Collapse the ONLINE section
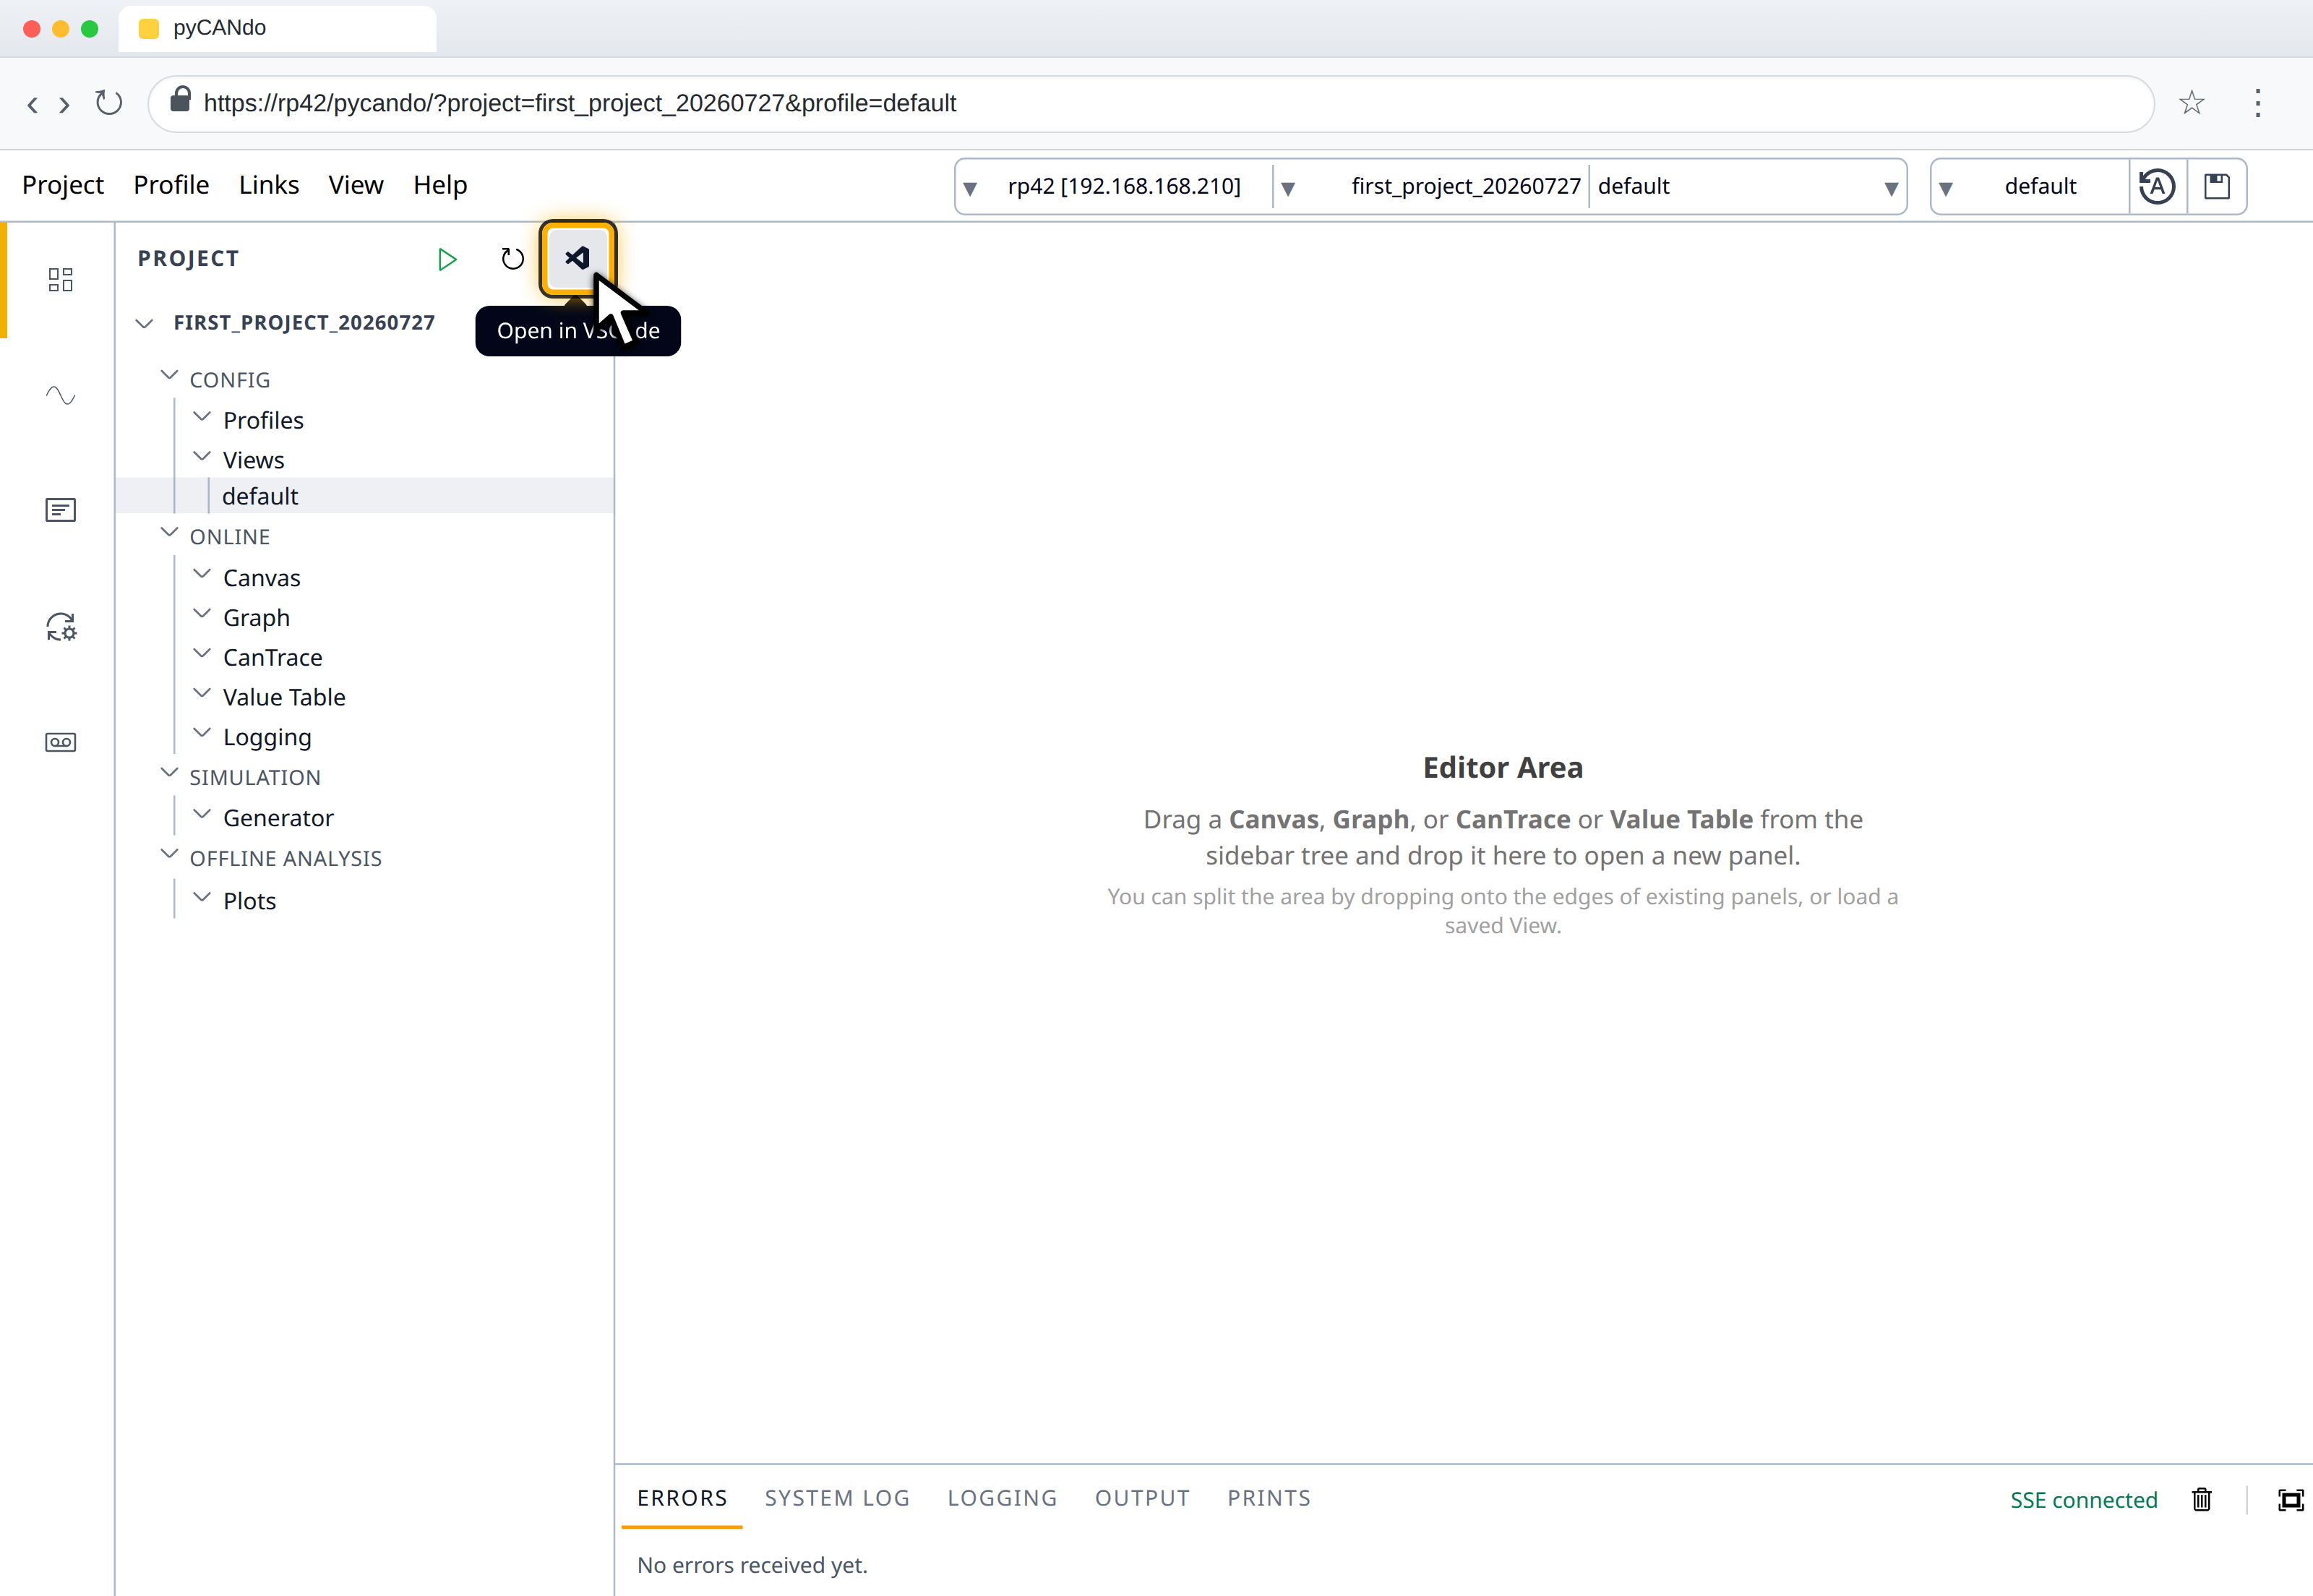The height and width of the screenshot is (1596, 2313). 169,533
